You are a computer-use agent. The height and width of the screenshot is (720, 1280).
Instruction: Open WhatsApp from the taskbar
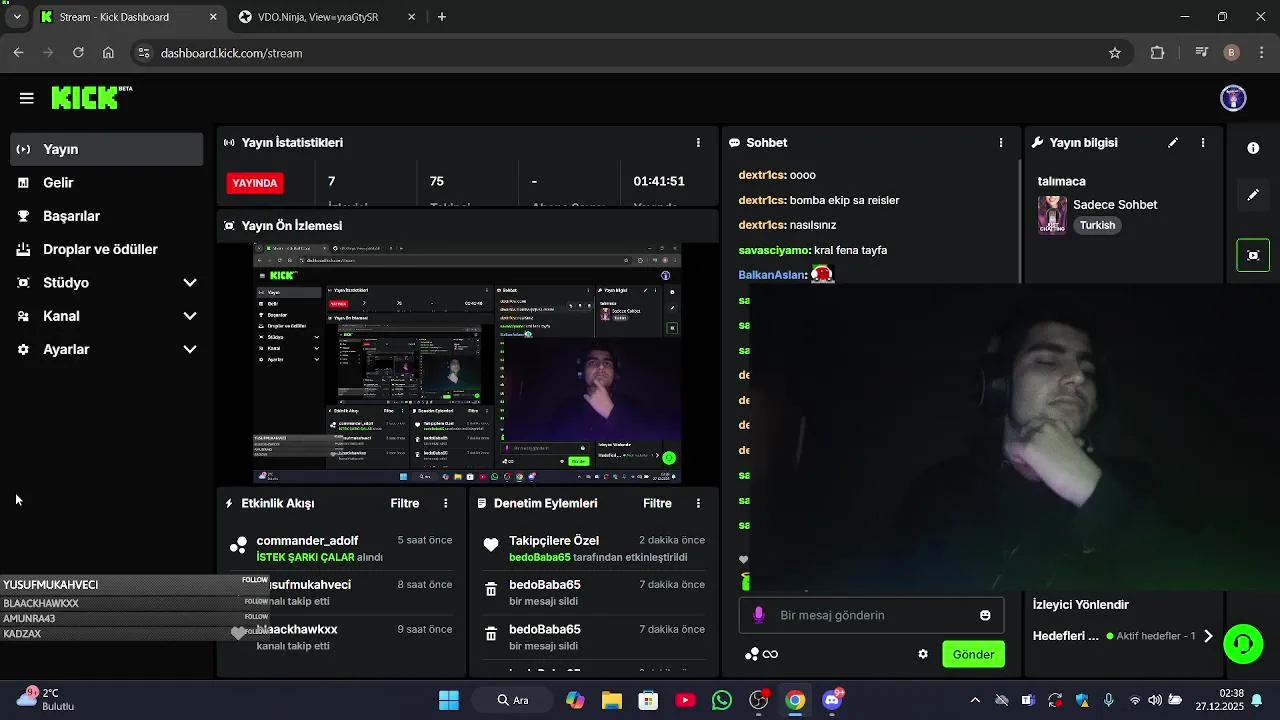click(722, 700)
